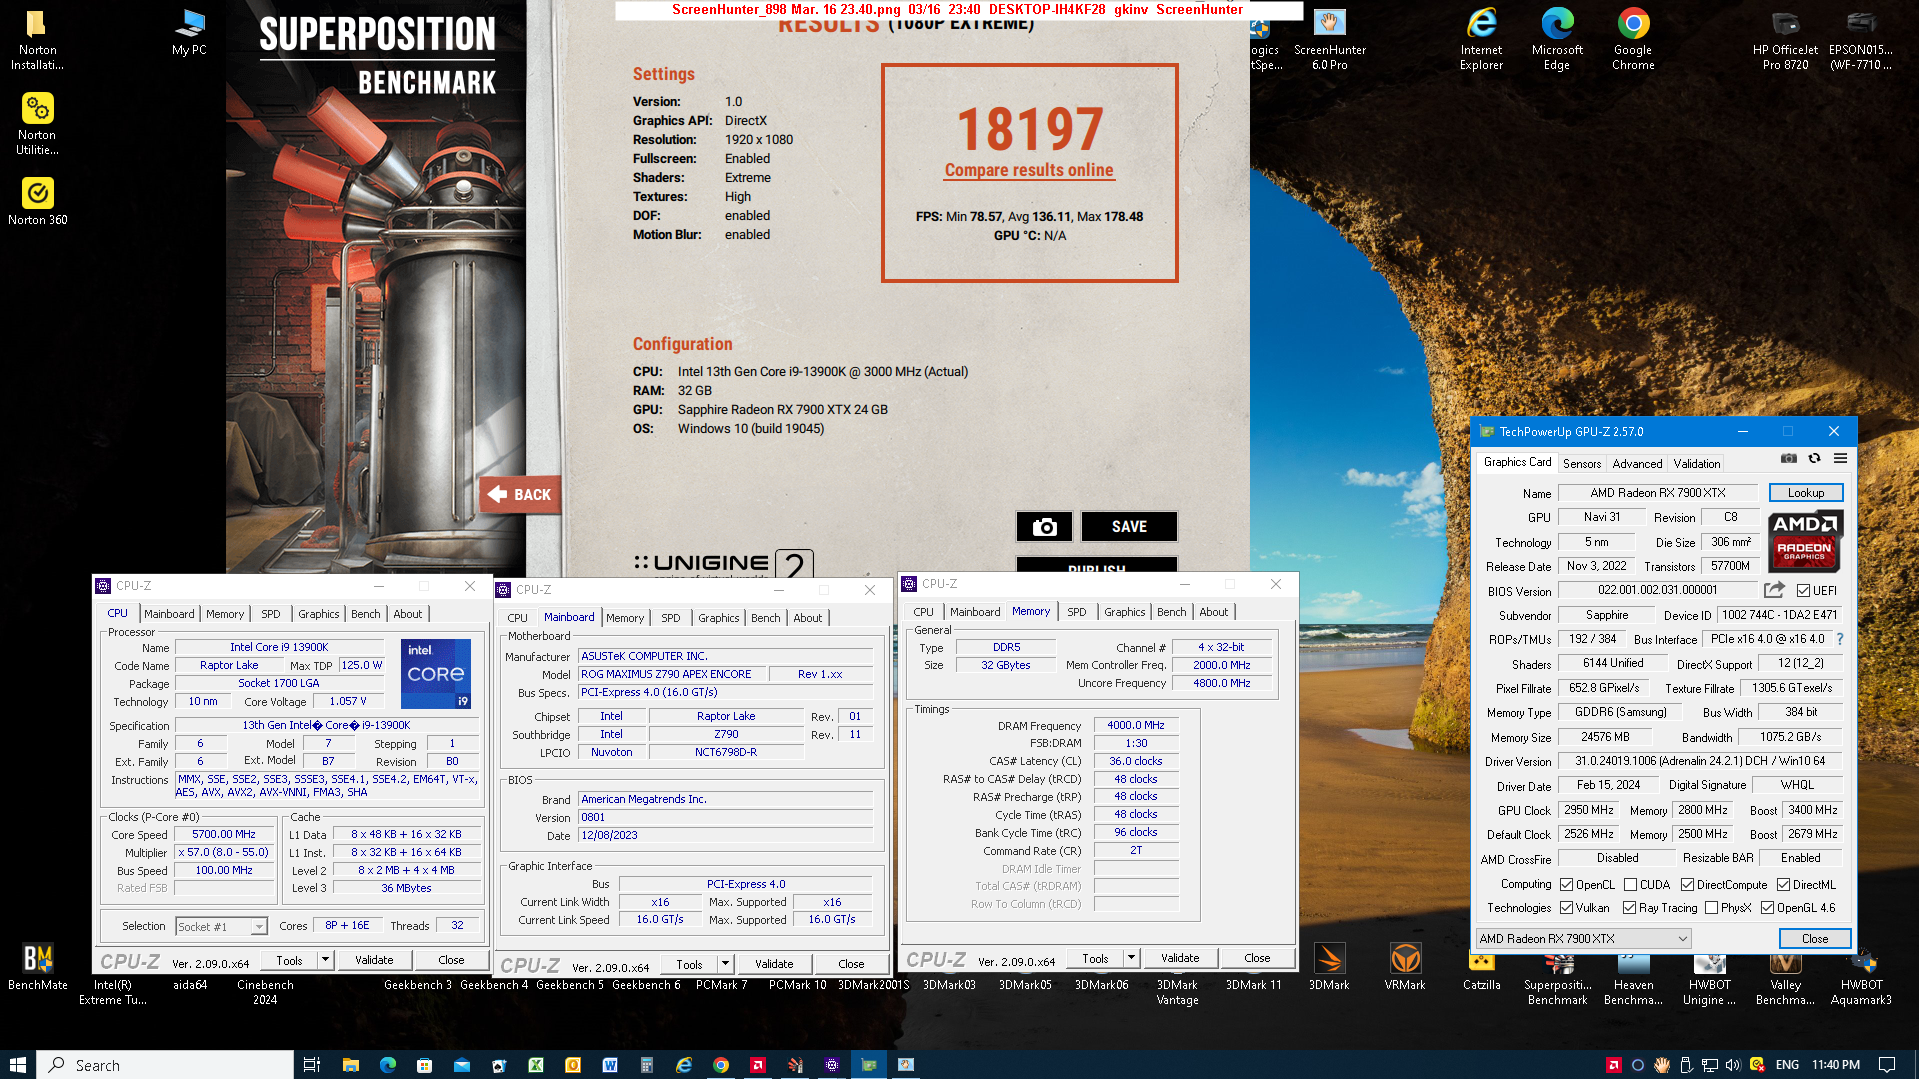Image resolution: width=1919 pixels, height=1079 pixels.
Task: Click the BACK button in Superposition
Action: point(520,494)
